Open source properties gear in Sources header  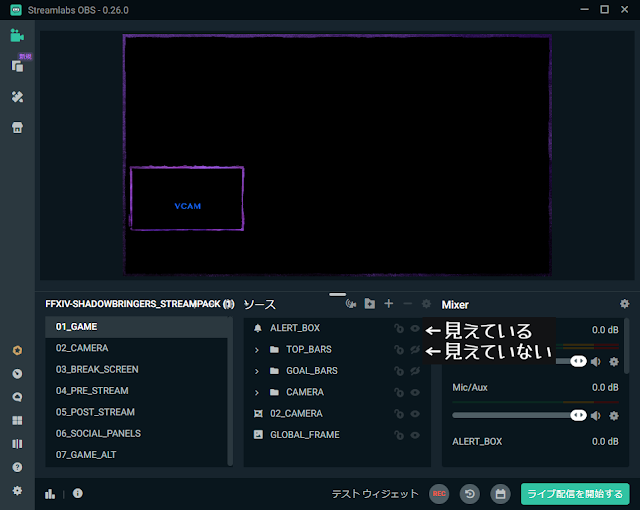(426, 304)
